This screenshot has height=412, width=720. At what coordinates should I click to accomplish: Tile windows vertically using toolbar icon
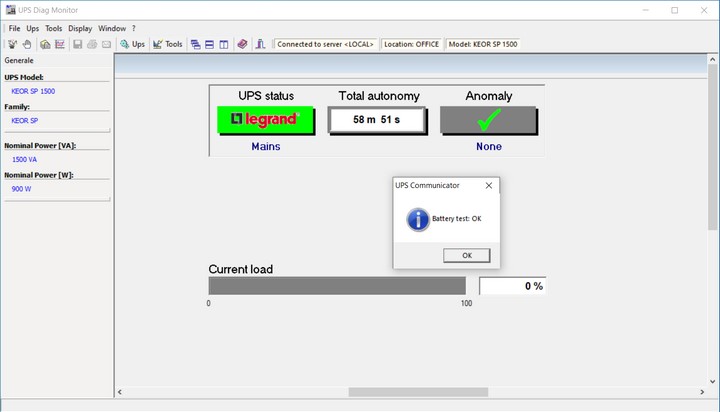click(x=224, y=44)
